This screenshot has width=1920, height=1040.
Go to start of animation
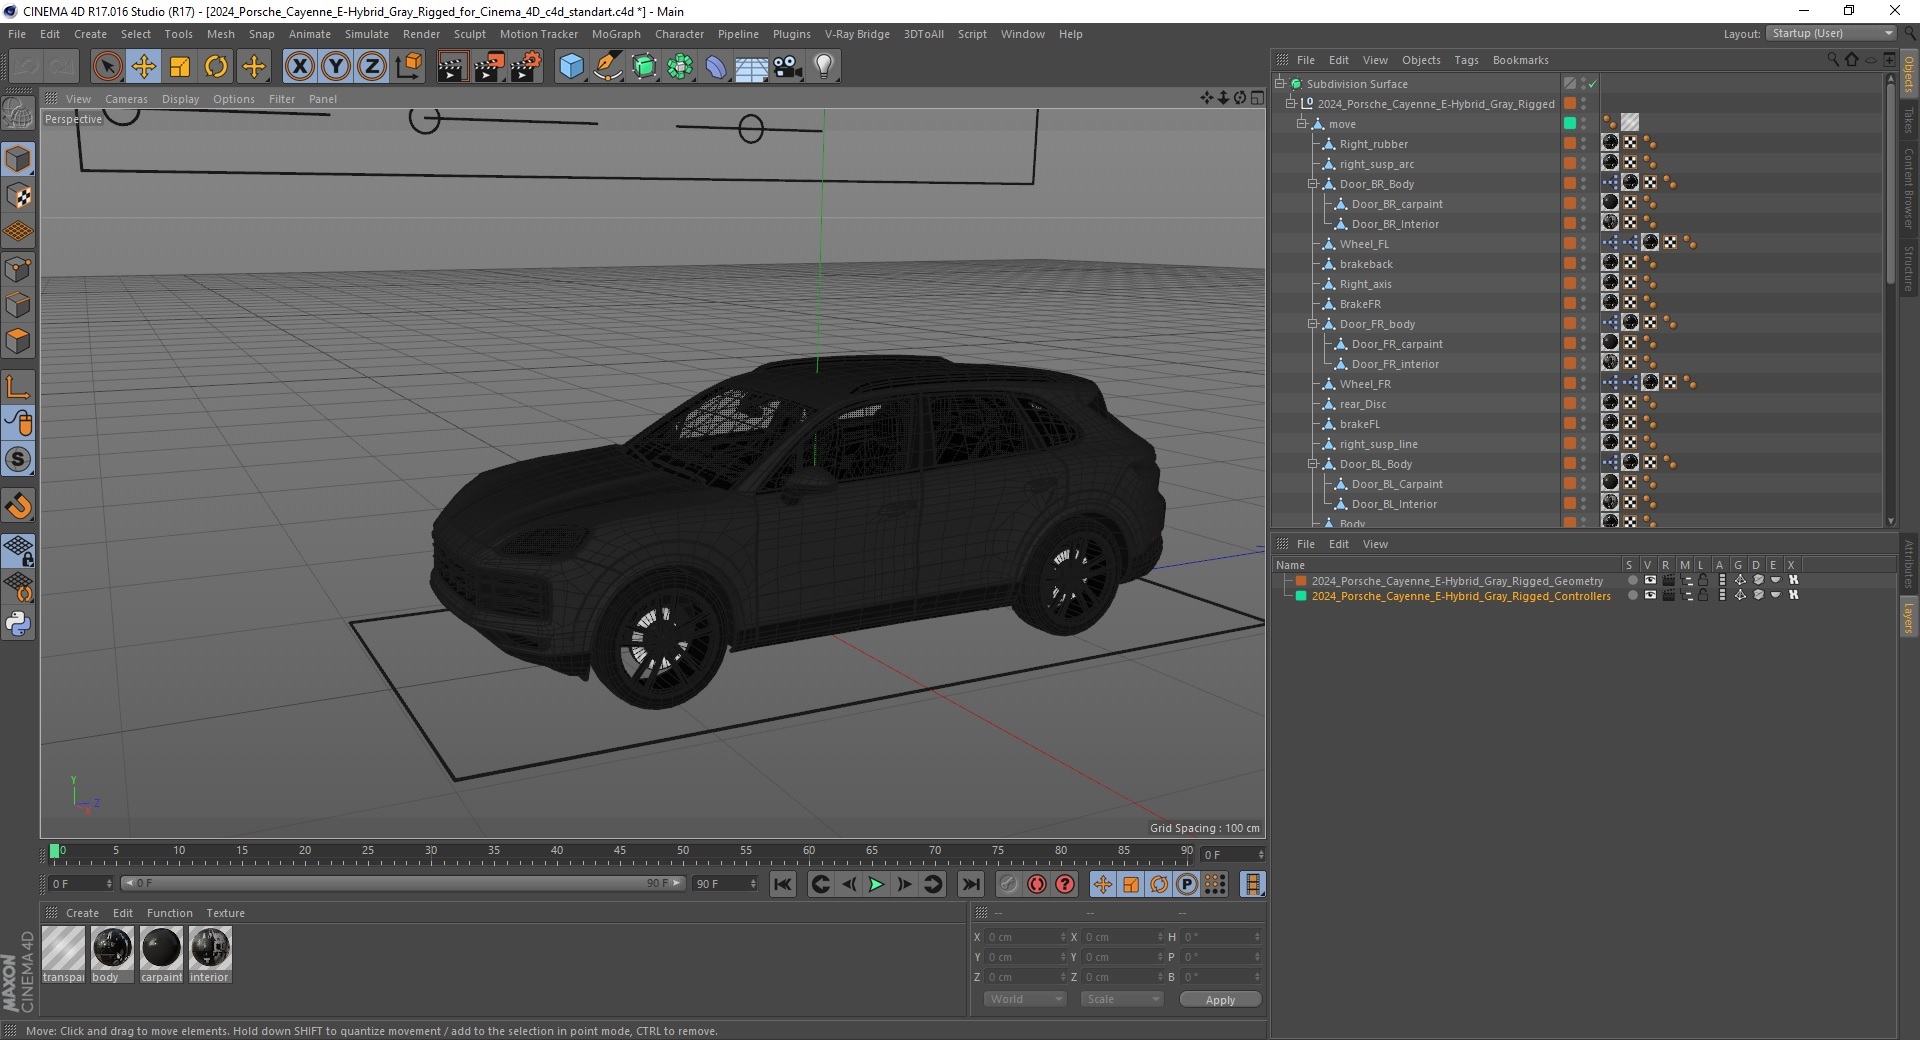tap(783, 884)
